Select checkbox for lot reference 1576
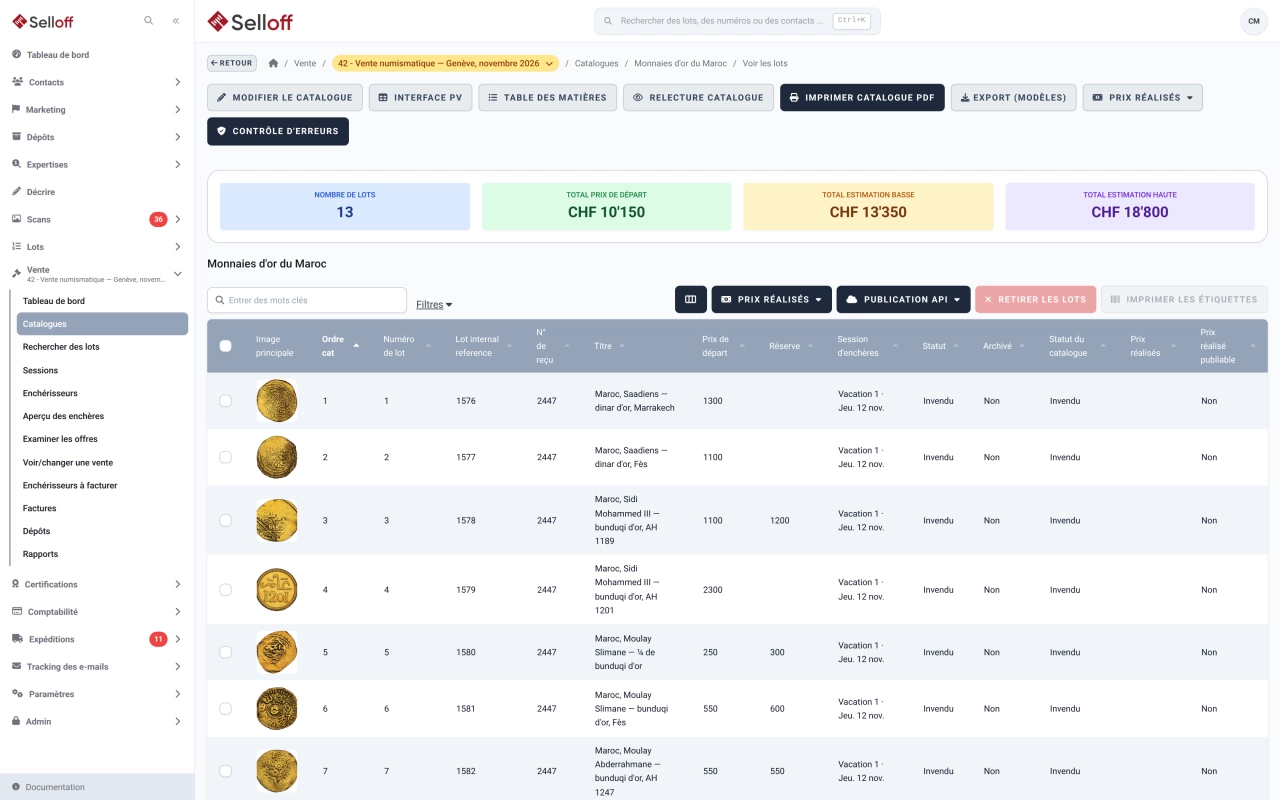Viewport: 1280px width, 800px height. coord(225,401)
